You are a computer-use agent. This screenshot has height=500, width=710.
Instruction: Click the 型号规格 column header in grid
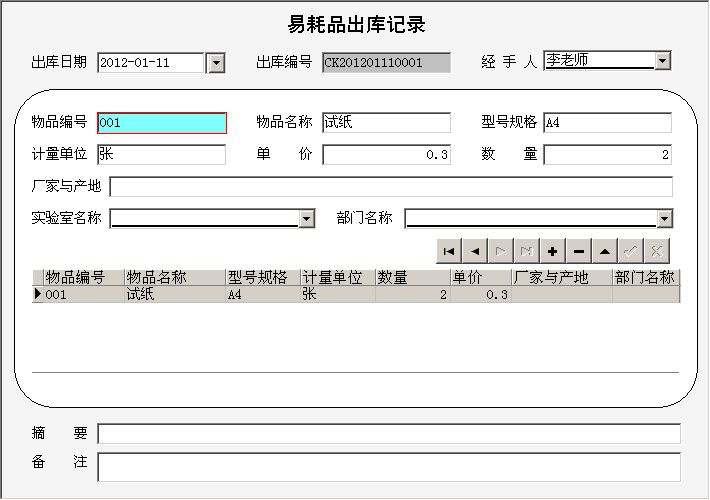(263, 277)
